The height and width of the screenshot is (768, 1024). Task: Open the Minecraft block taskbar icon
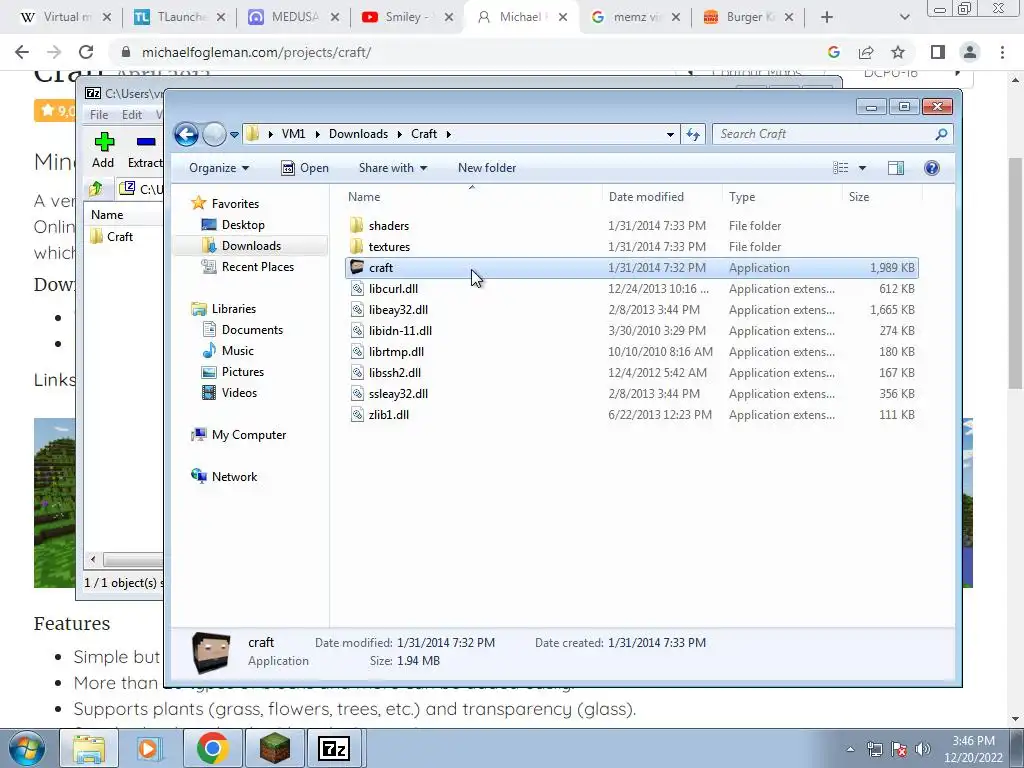pyautogui.click(x=275, y=748)
